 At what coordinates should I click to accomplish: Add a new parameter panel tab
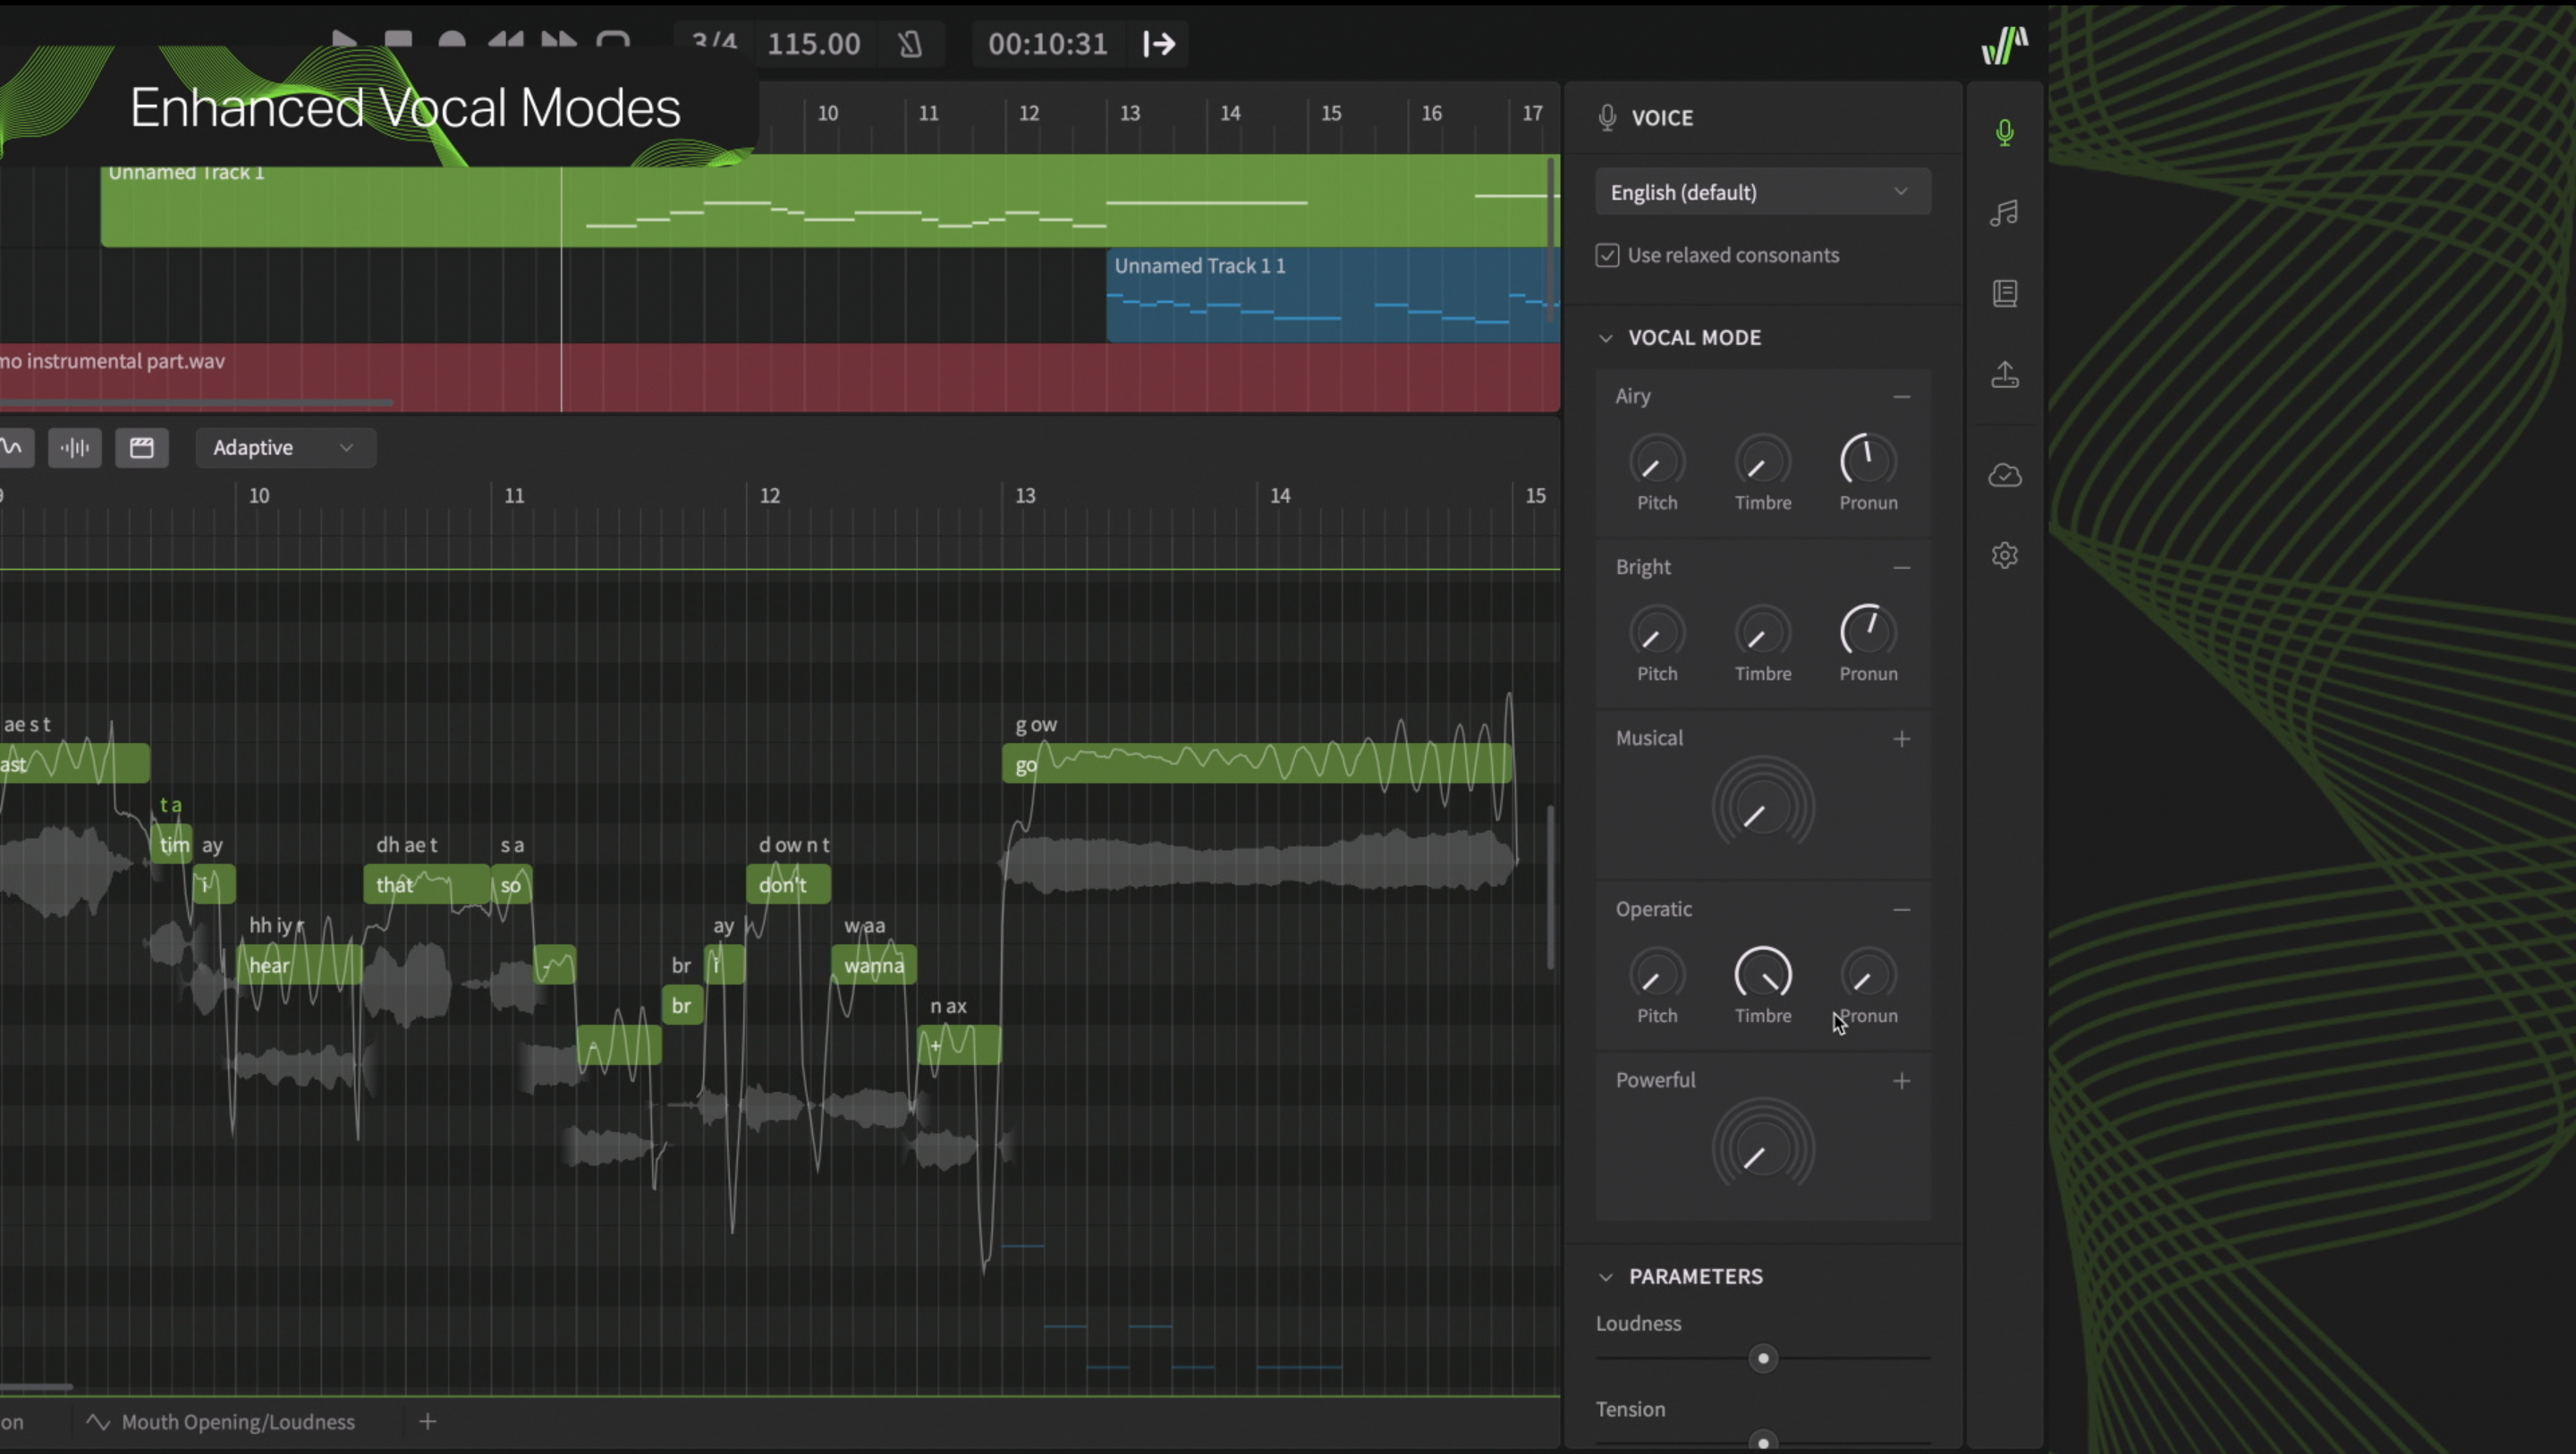click(427, 1421)
